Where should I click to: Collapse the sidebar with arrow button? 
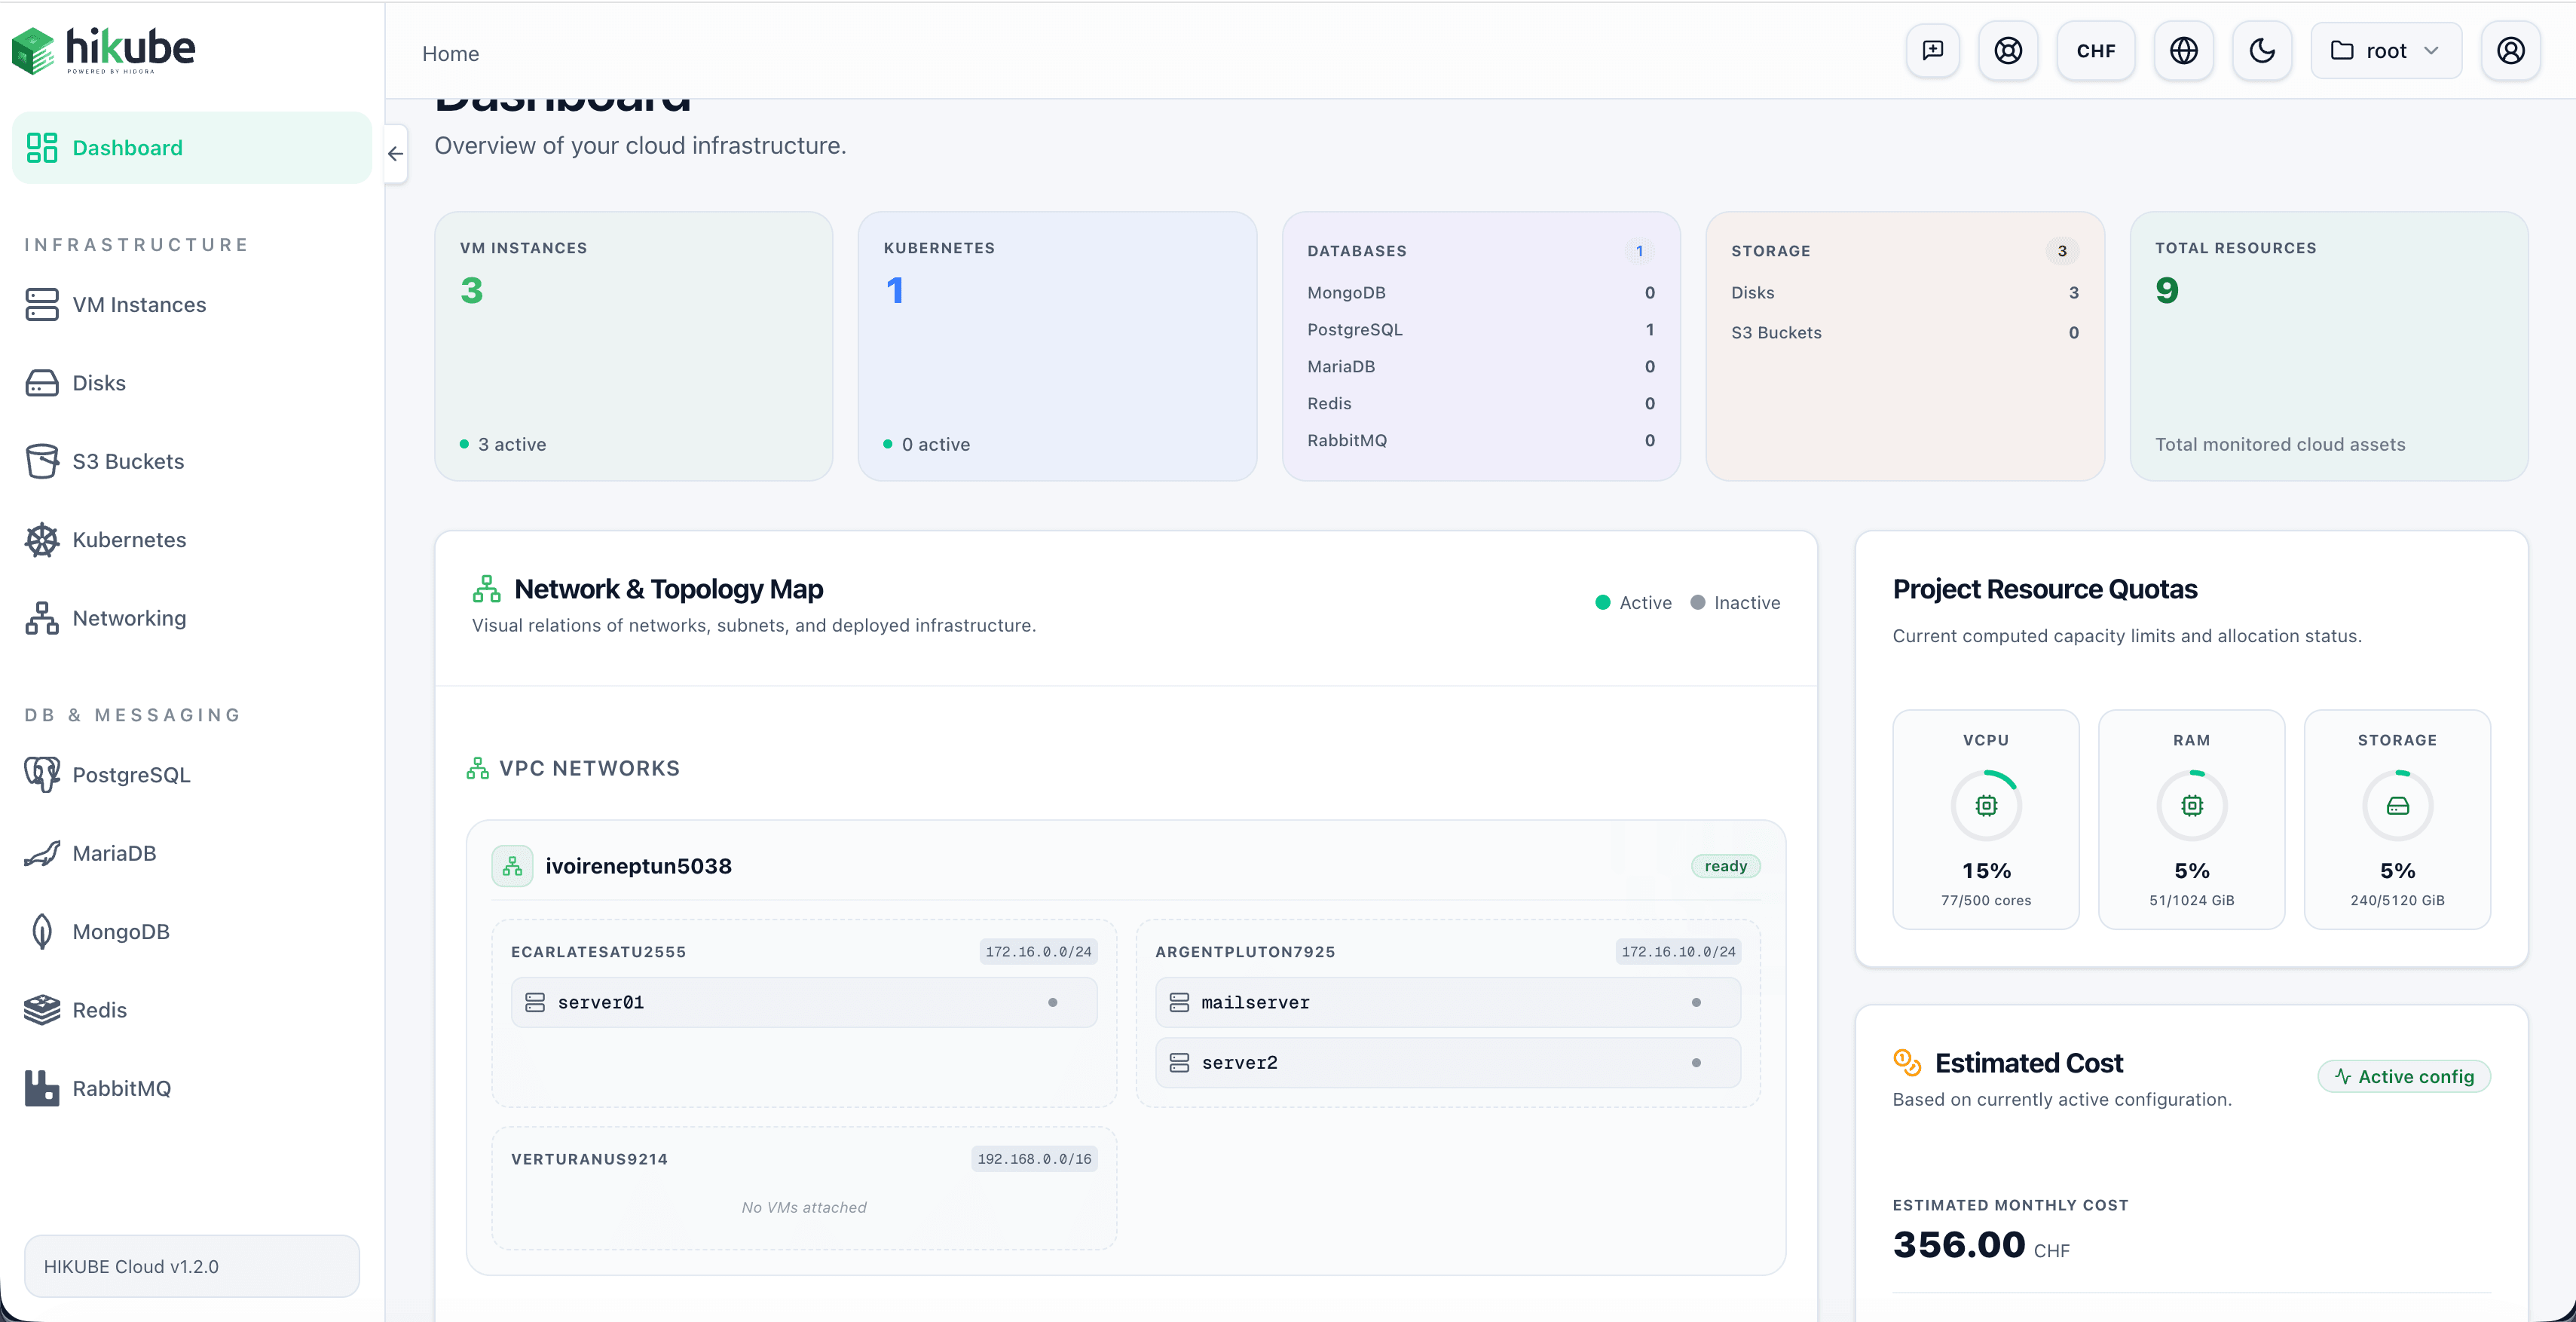point(396,154)
